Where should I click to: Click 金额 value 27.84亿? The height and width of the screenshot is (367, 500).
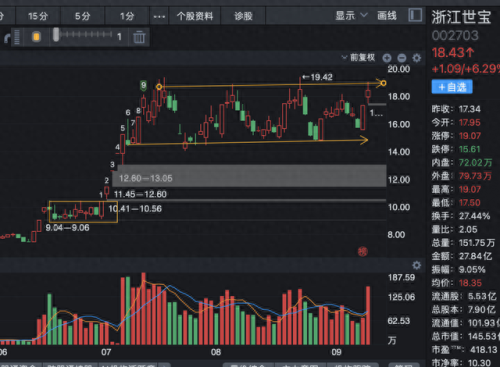pos(475,256)
